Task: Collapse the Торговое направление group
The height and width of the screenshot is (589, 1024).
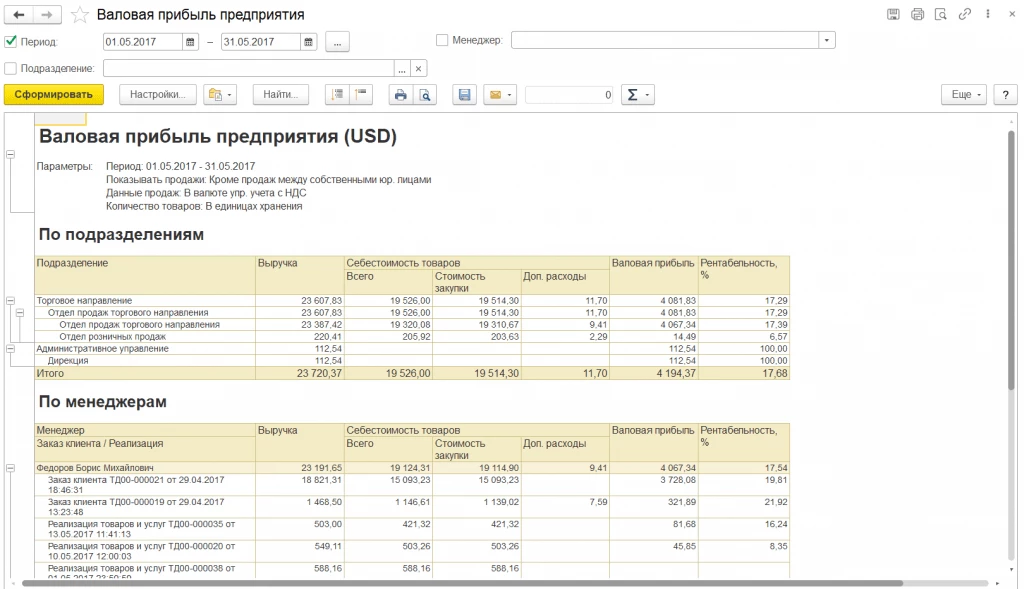Action: click(x=10, y=301)
